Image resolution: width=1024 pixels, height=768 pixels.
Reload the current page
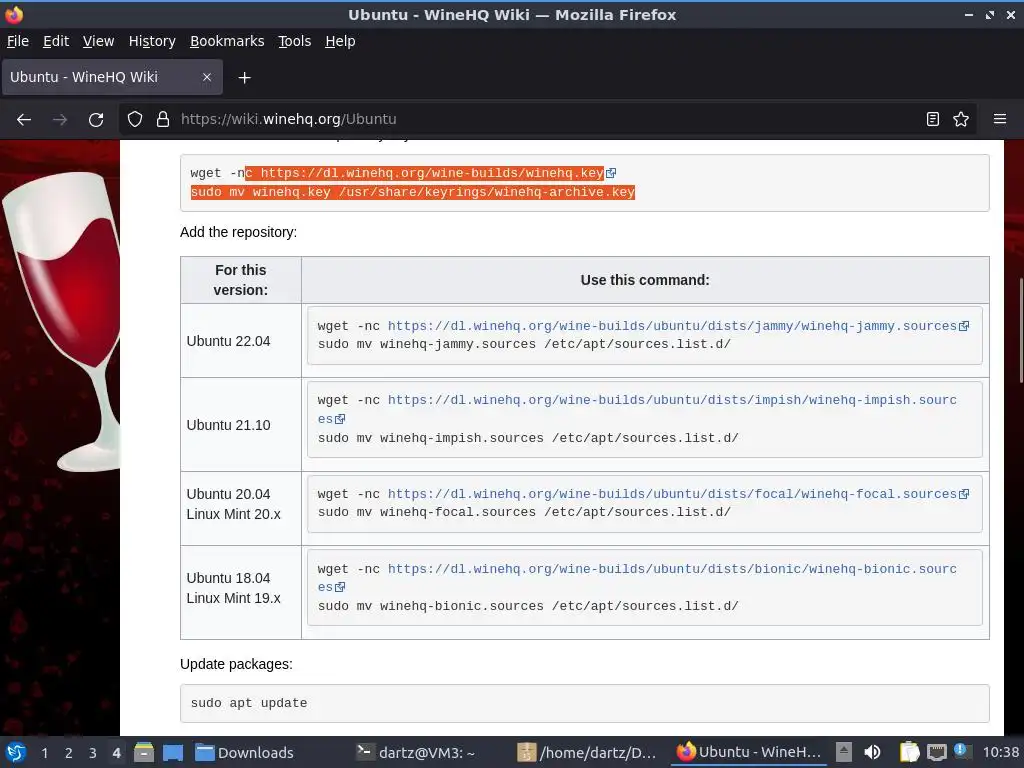pyautogui.click(x=96, y=120)
